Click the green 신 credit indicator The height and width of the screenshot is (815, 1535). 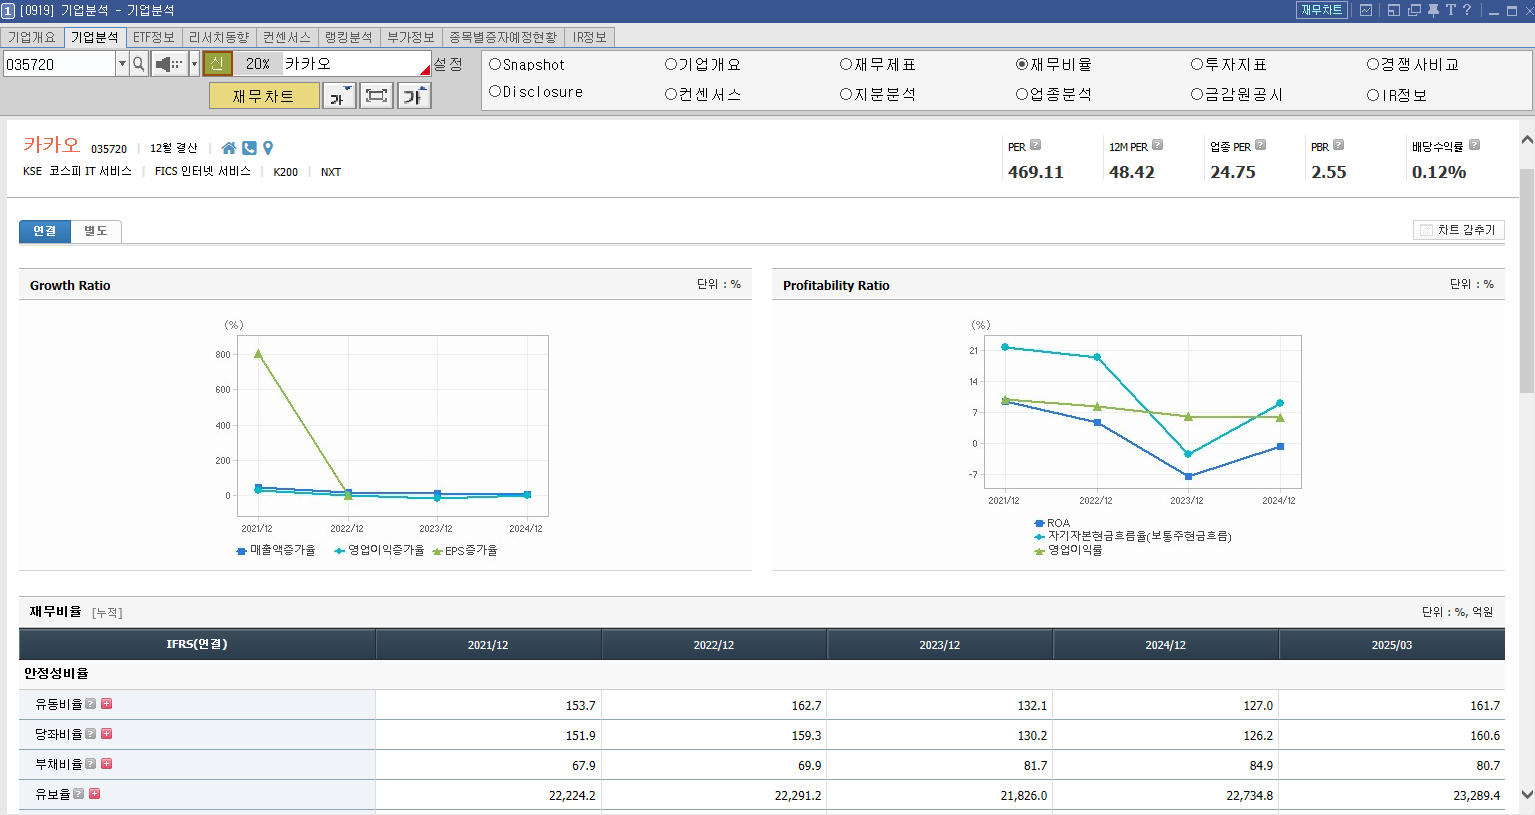[217, 64]
